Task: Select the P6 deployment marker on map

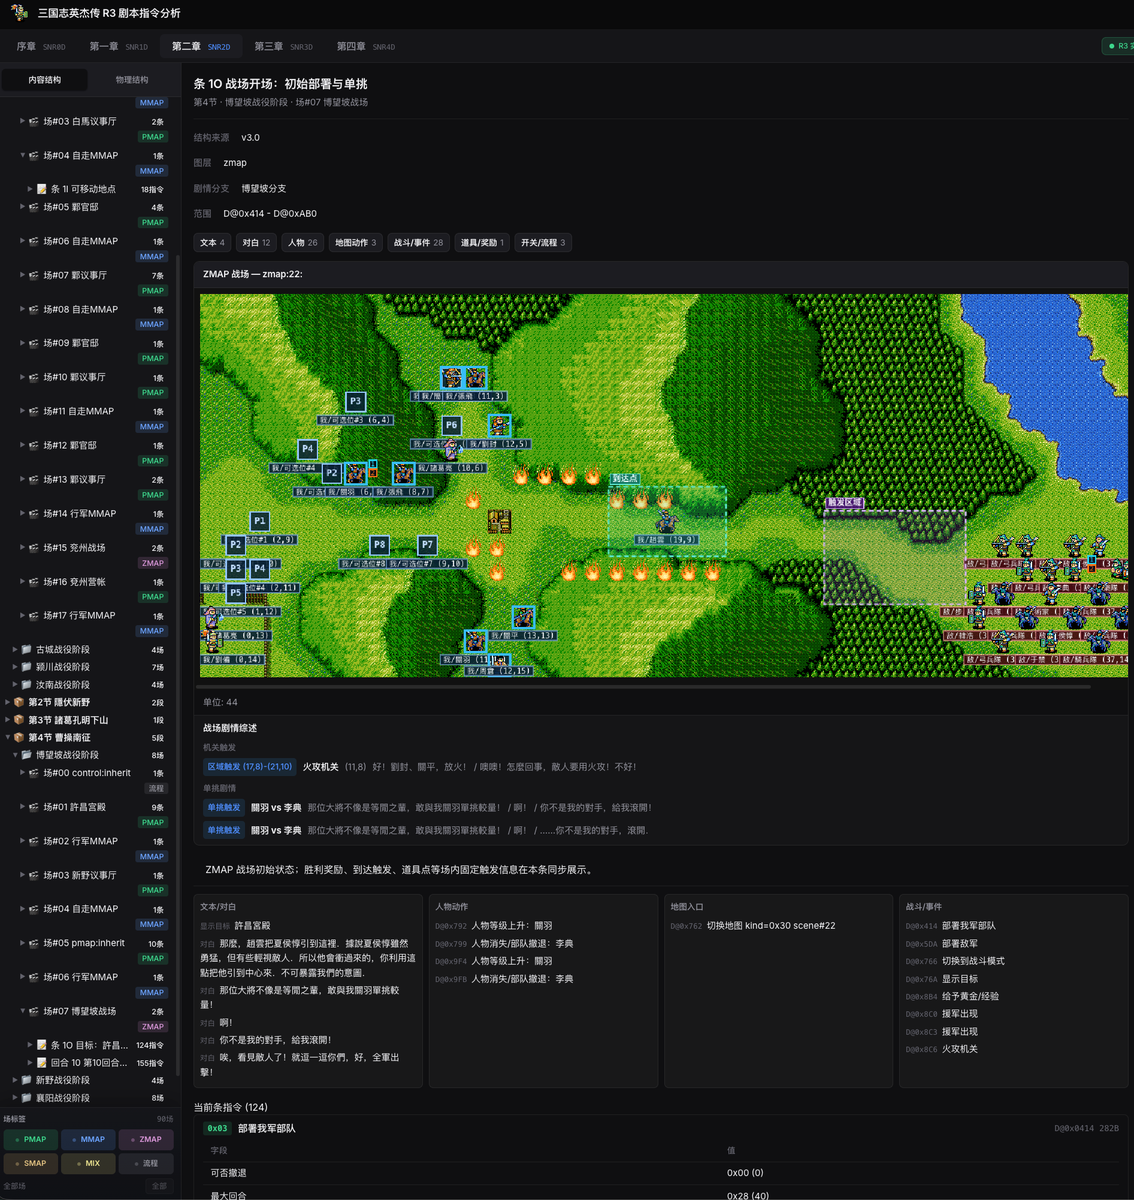Action: (451, 425)
